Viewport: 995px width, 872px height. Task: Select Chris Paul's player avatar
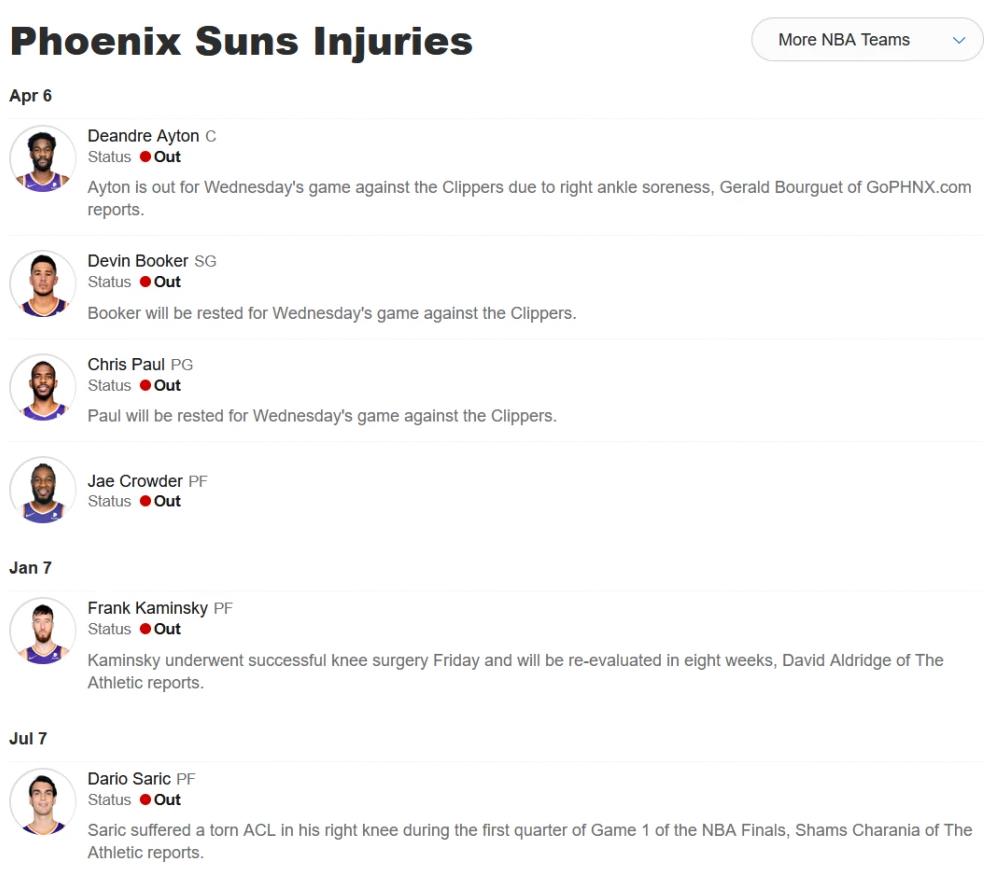tap(43, 386)
